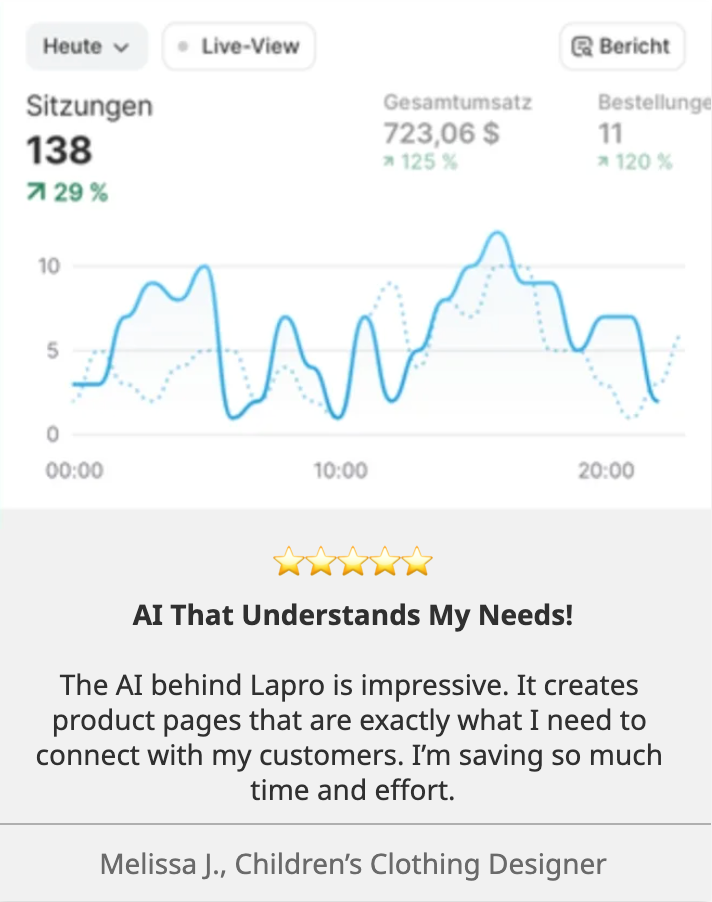This screenshot has height=902, width=712.
Task: Click the Bestellungen 120 % trend arrow
Action: [x=603, y=162]
